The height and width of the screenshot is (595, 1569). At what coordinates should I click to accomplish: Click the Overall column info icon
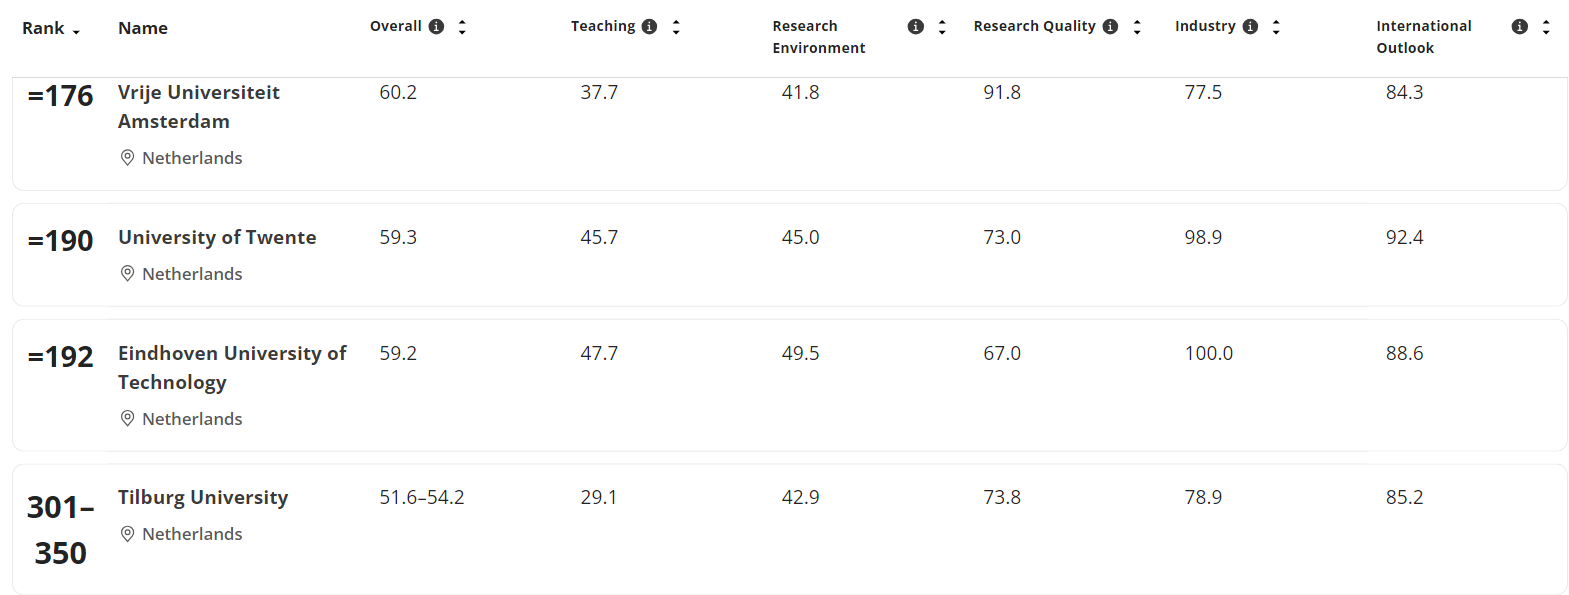coord(436,27)
